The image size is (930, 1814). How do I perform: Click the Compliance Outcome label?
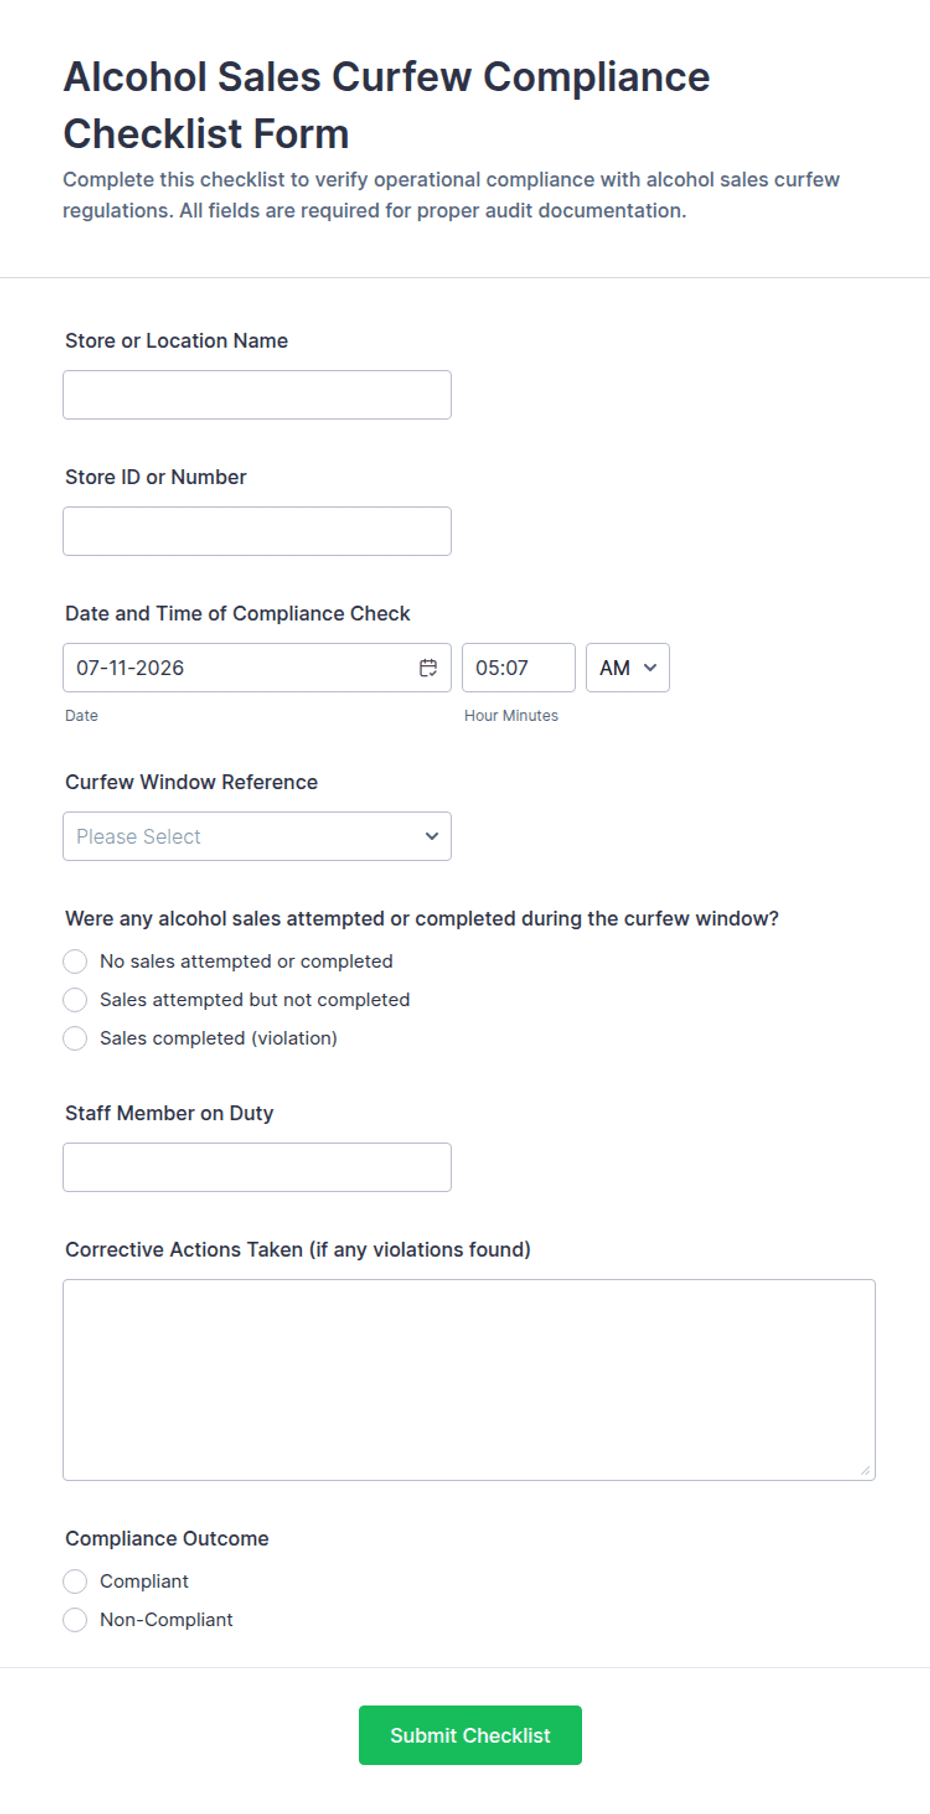[167, 1538]
